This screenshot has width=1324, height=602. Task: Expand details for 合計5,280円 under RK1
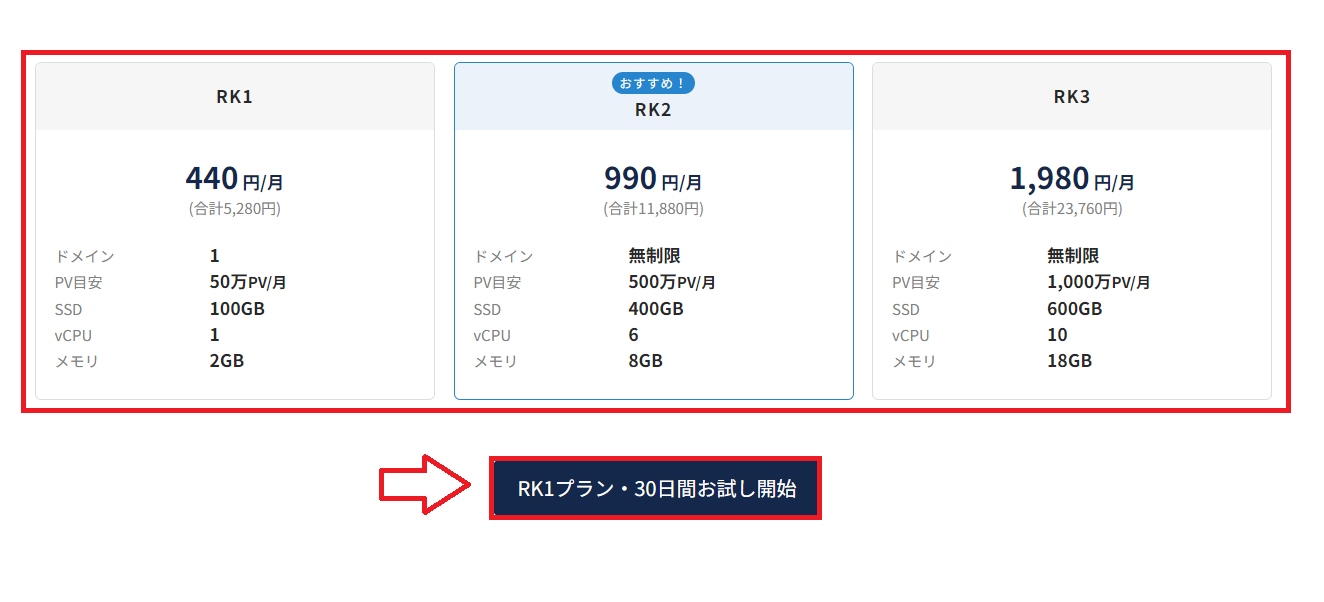coord(235,208)
